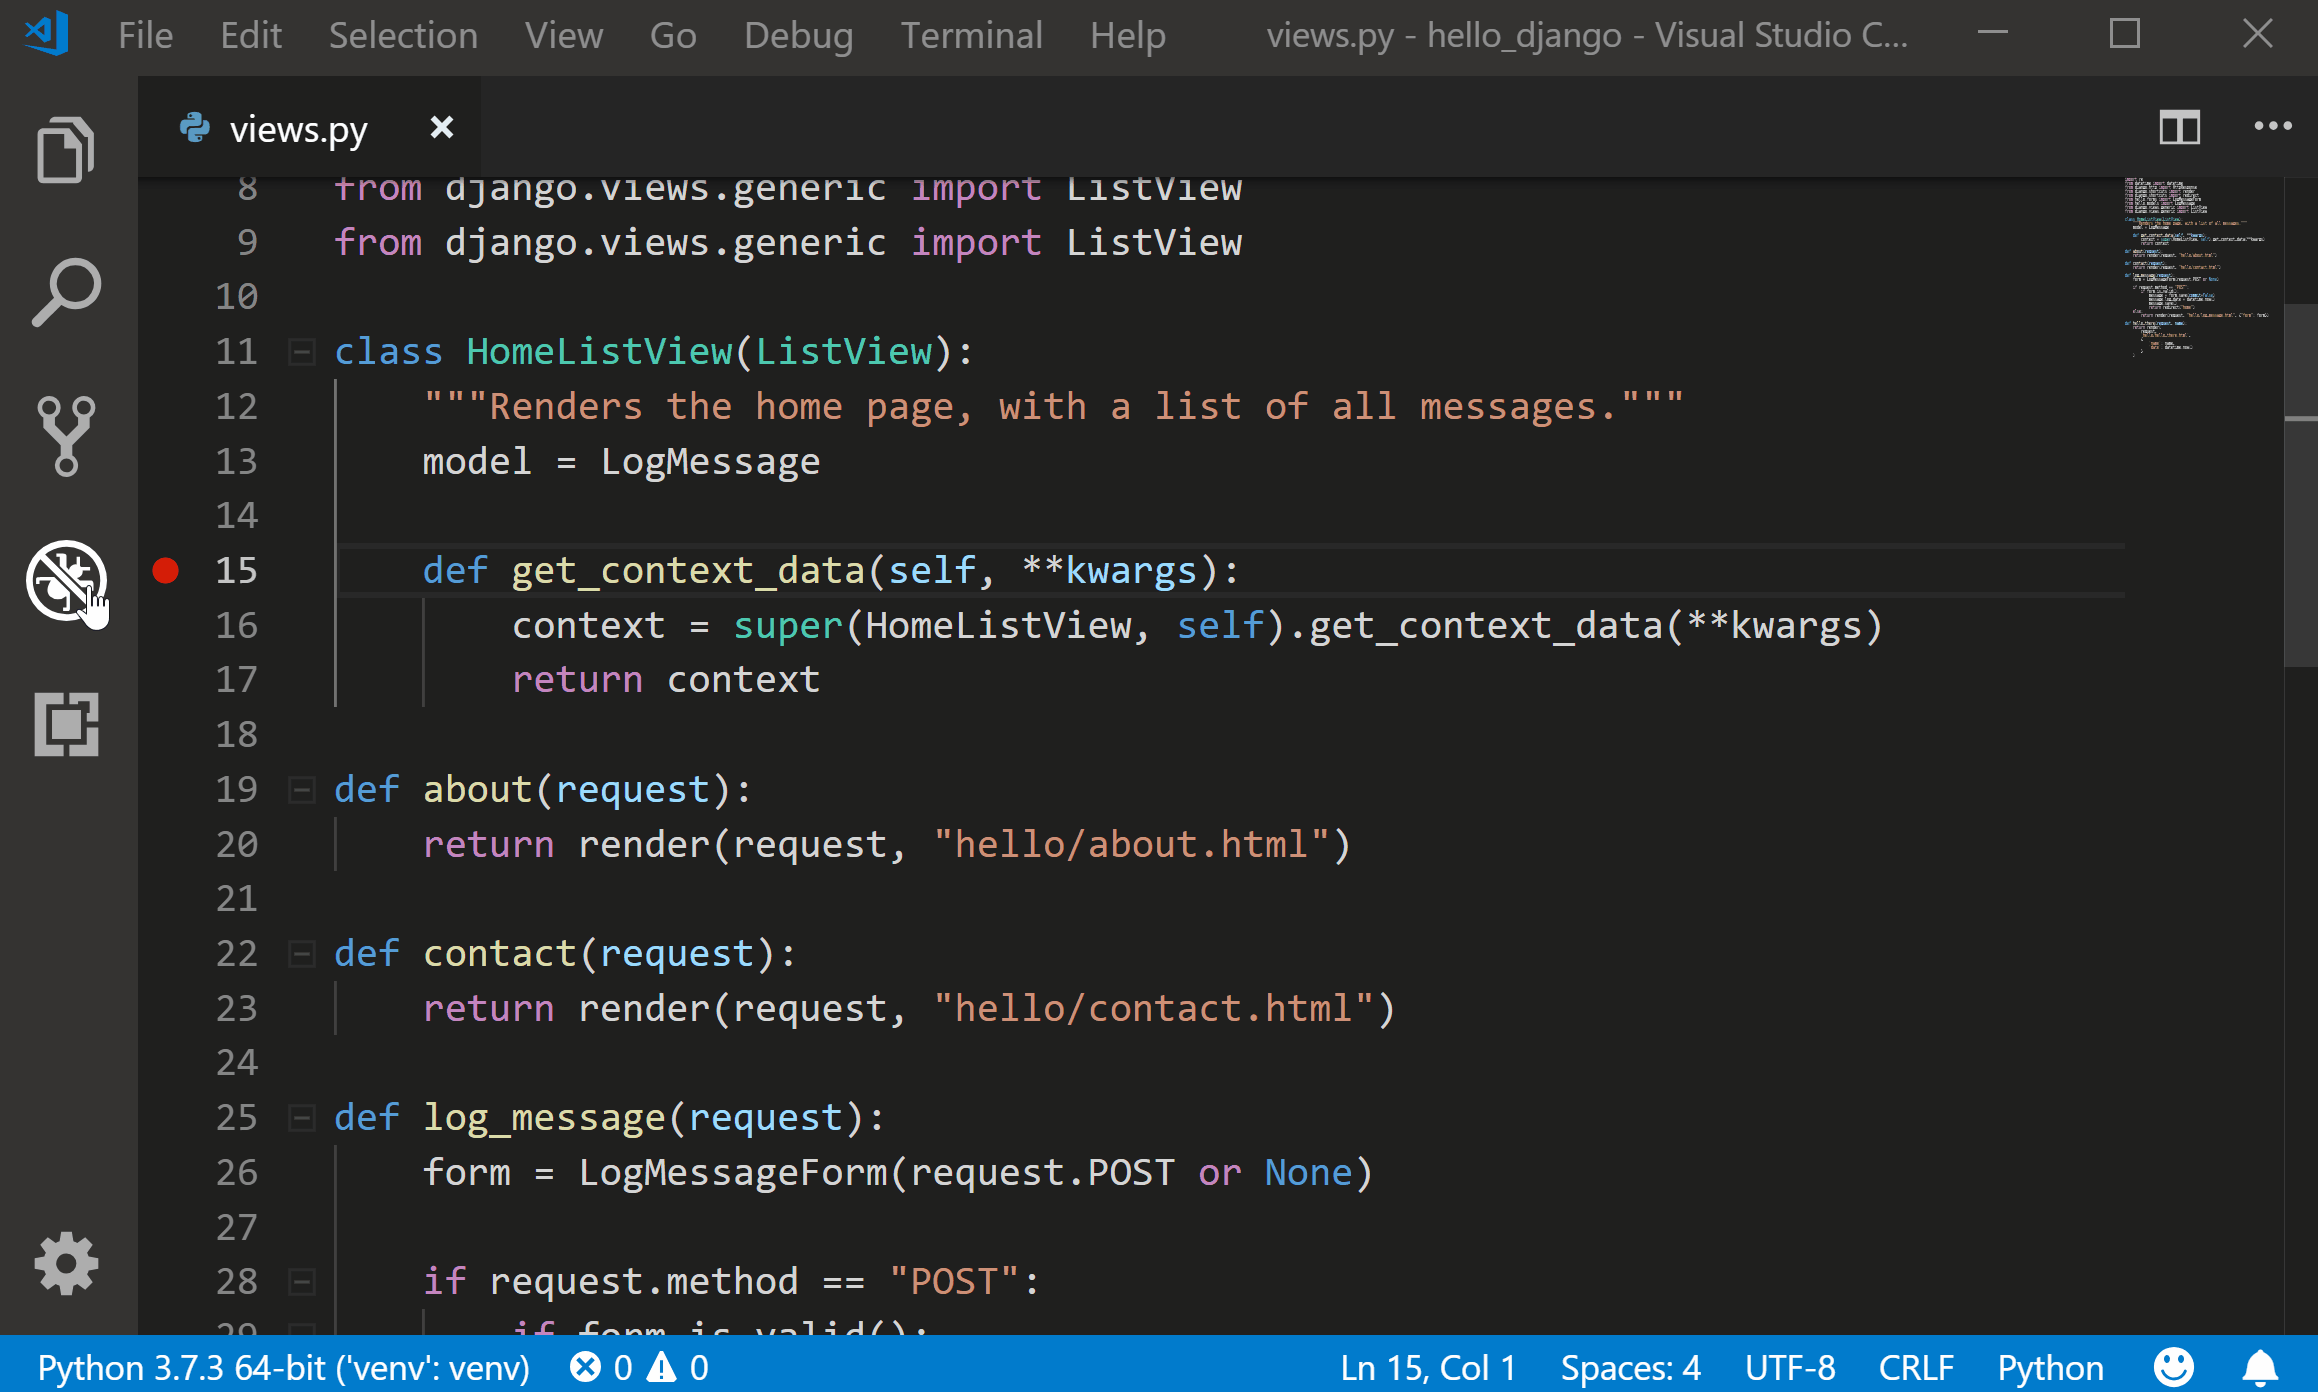Collapse the HomeListView class fold
The image size is (2318, 1392).
(x=301, y=351)
